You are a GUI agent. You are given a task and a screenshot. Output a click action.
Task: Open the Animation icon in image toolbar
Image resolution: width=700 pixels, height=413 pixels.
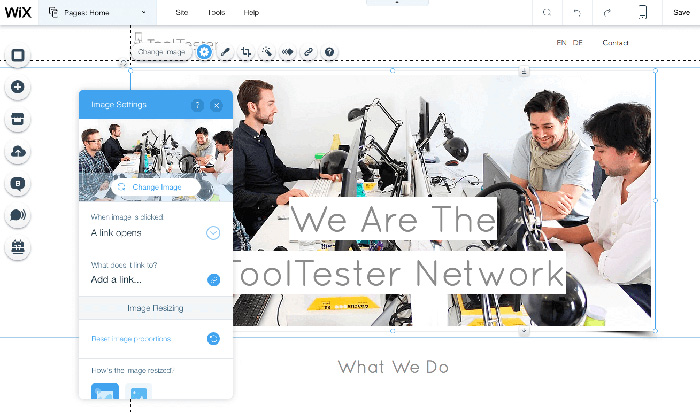tap(288, 52)
